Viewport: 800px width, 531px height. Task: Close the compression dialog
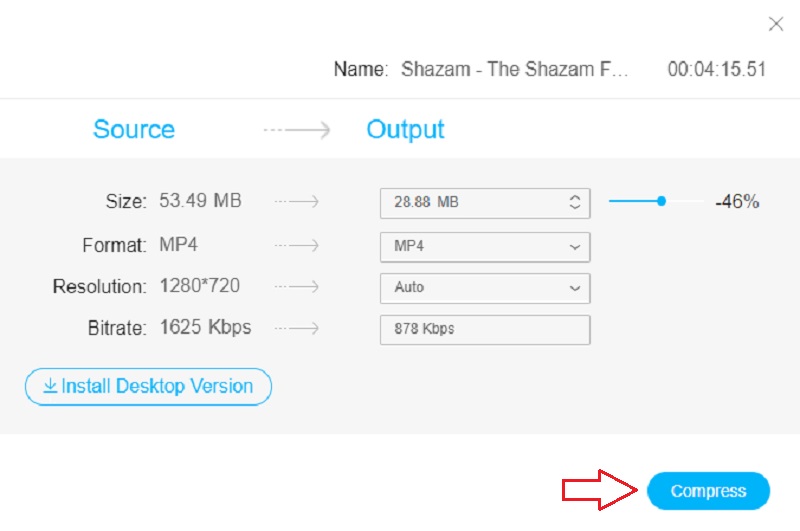pos(775,24)
